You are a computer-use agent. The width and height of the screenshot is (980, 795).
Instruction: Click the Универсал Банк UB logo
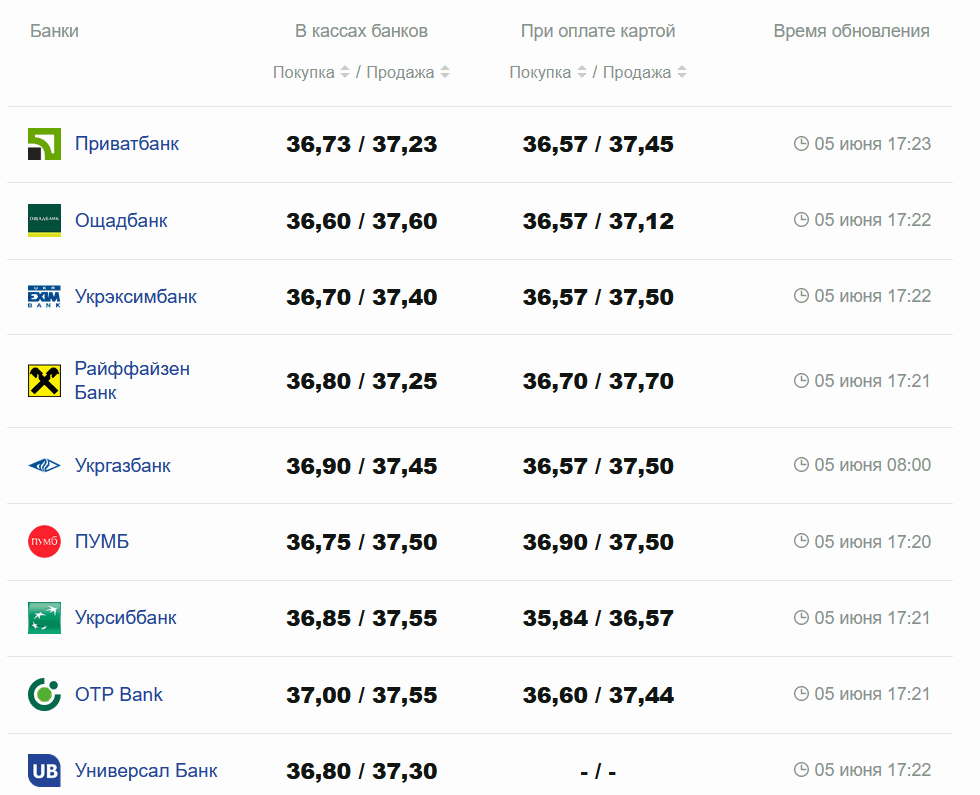coord(44,771)
